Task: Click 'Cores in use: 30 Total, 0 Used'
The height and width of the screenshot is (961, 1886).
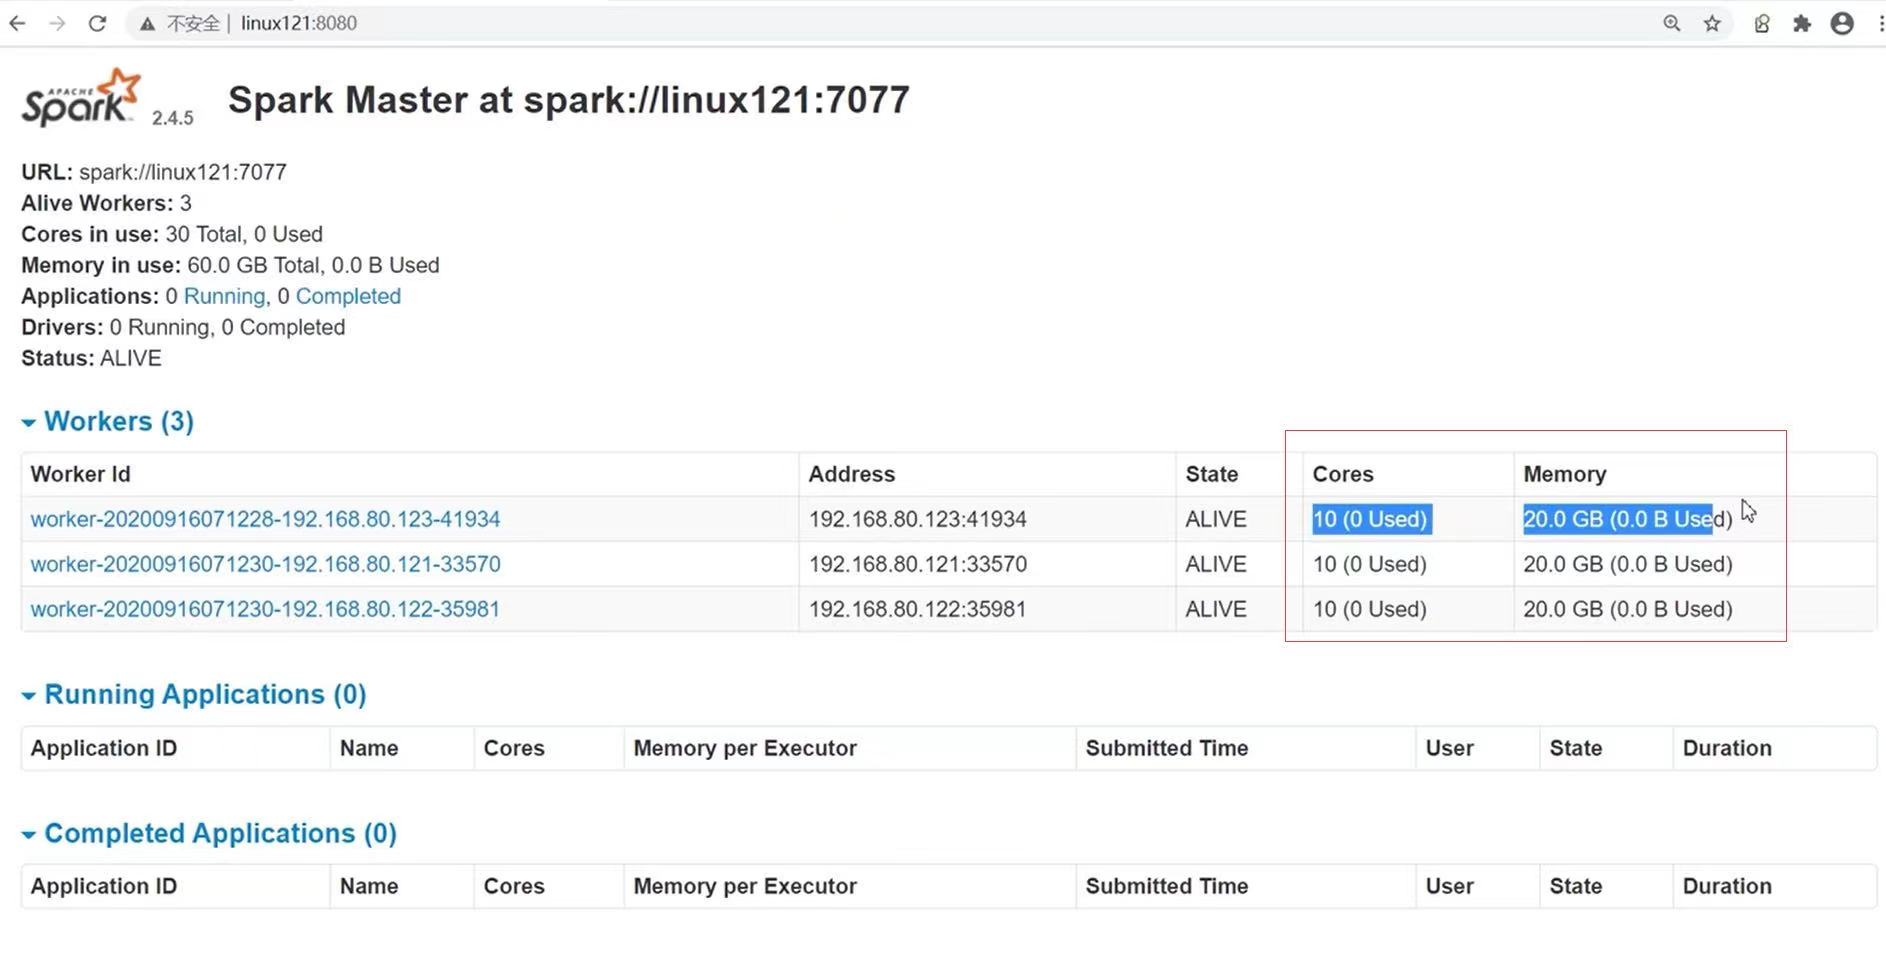Action: tap(172, 234)
